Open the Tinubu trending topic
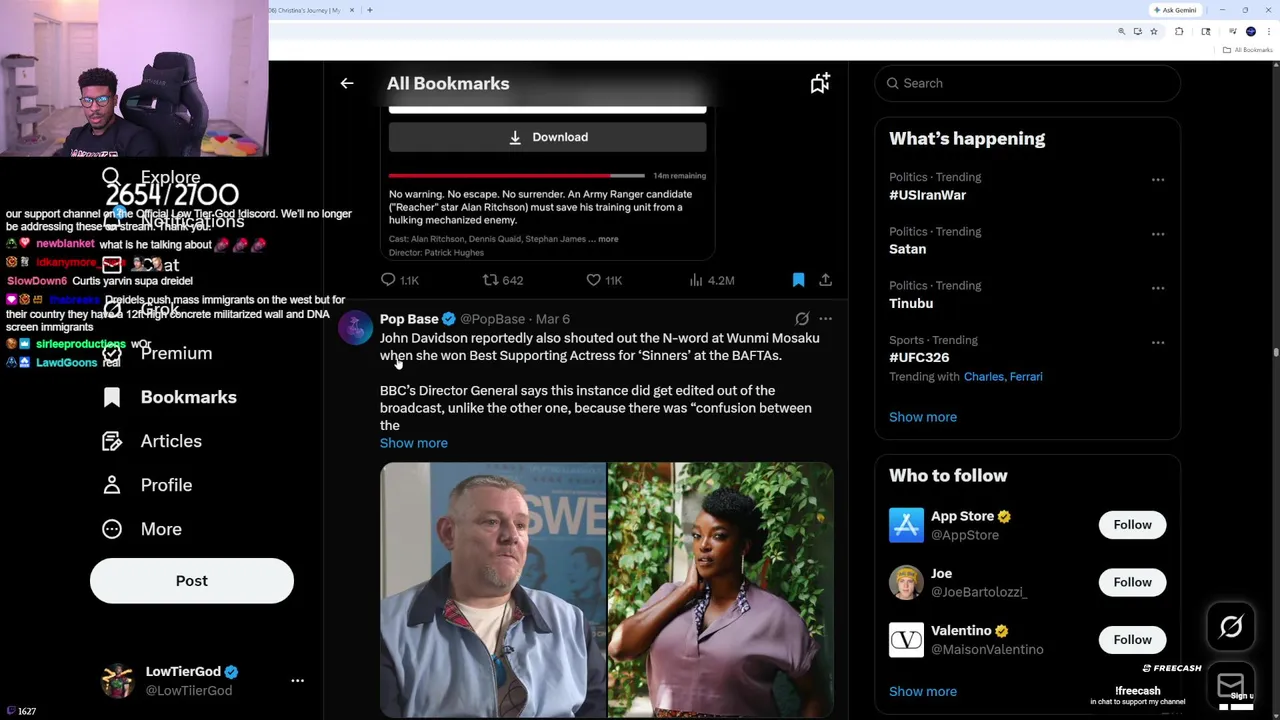Viewport: 1280px width, 720px height. tap(911, 303)
